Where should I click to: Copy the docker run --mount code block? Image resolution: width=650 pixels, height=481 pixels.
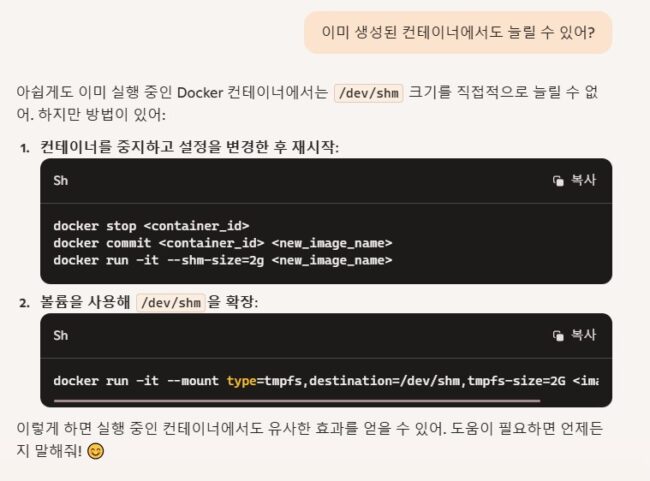575,335
